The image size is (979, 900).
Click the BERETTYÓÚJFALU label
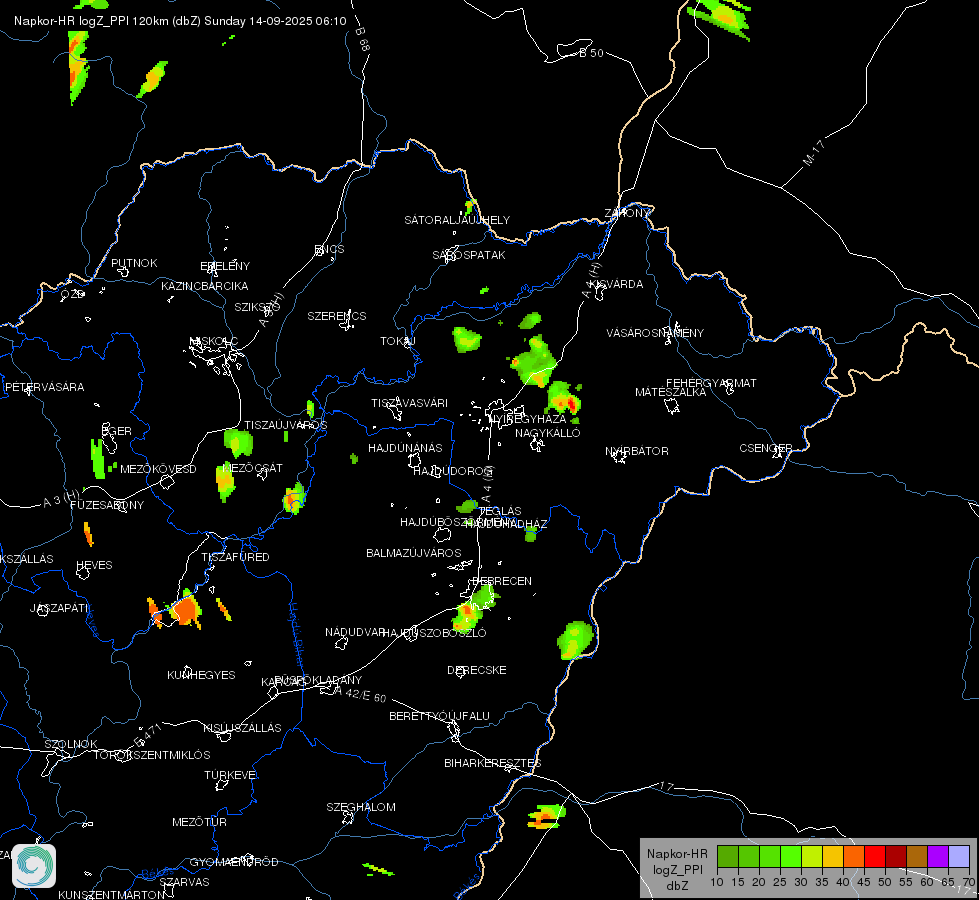pyautogui.click(x=440, y=716)
